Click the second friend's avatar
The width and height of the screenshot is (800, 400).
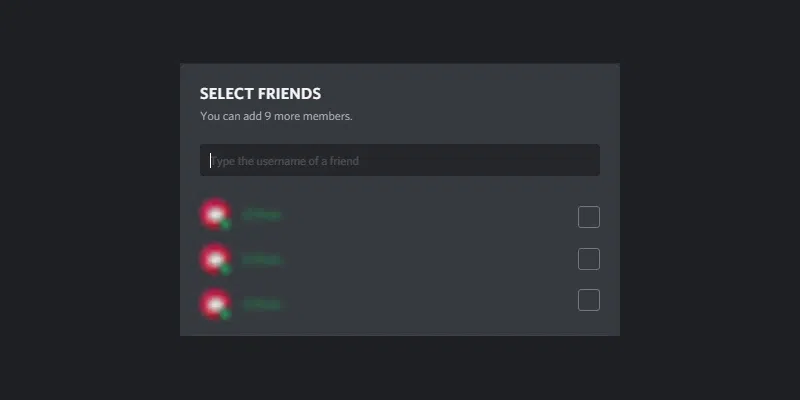[213, 259]
